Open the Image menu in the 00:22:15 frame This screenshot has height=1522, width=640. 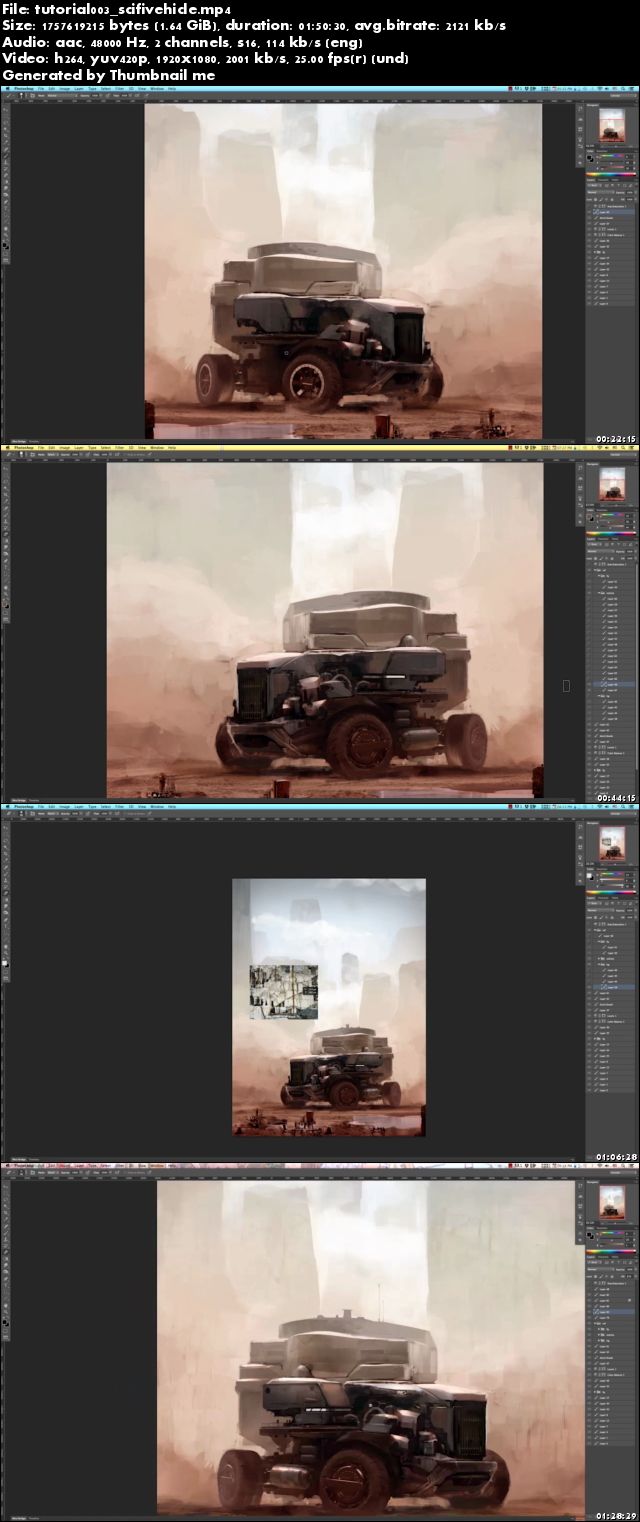tap(64, 90)
